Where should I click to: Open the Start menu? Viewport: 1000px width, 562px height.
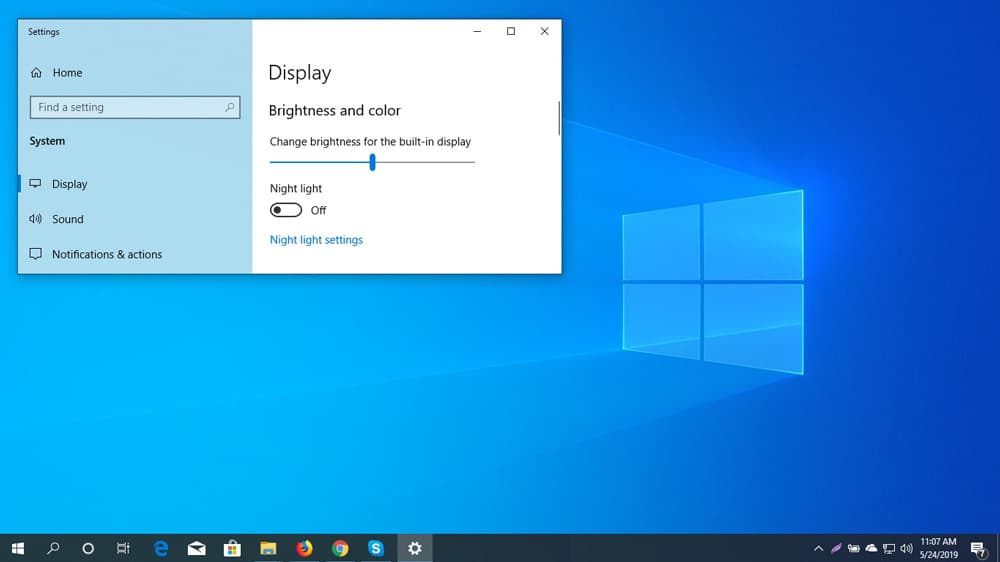click(17, 548)
